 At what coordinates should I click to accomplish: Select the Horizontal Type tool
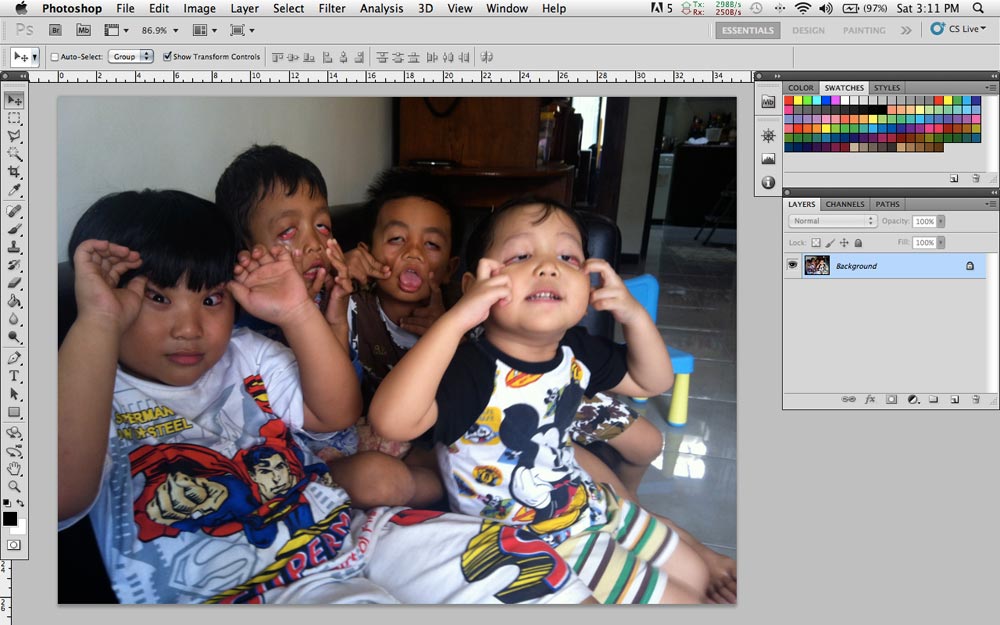14,376
